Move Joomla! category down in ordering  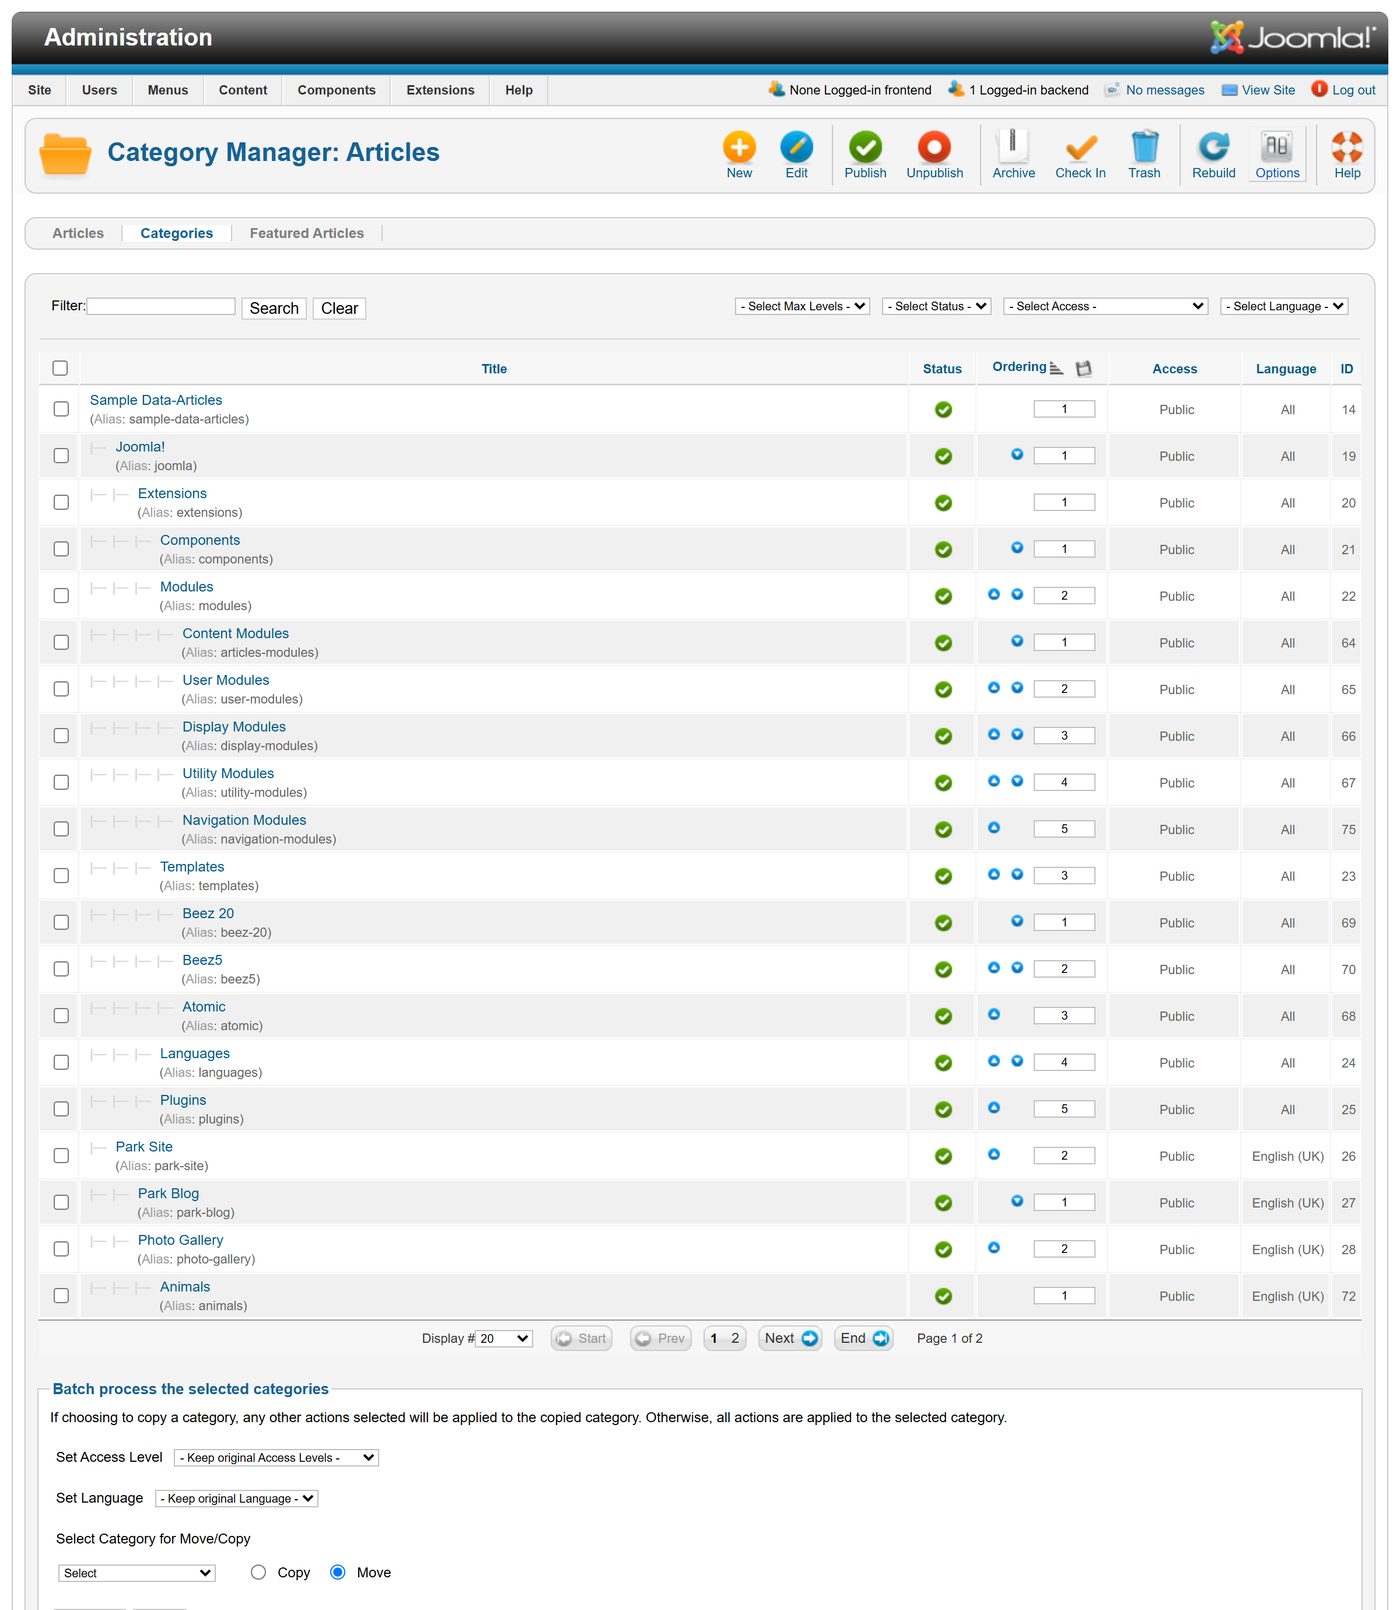1017,454
